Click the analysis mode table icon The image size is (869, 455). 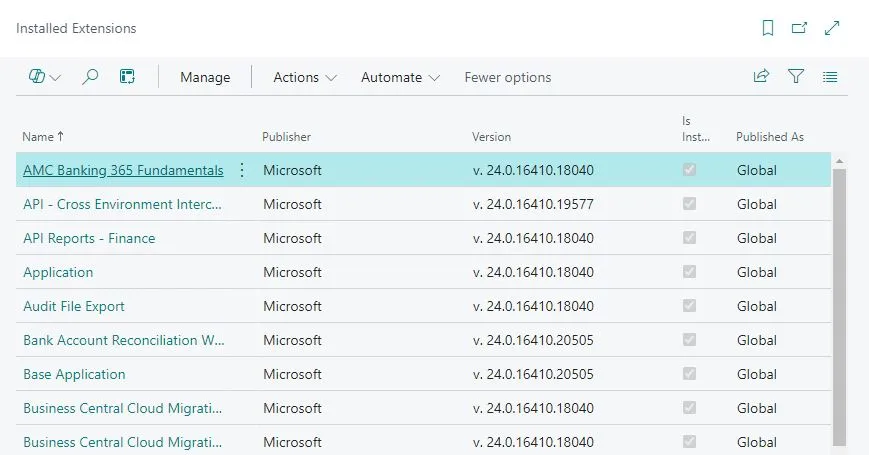point(127,76)
